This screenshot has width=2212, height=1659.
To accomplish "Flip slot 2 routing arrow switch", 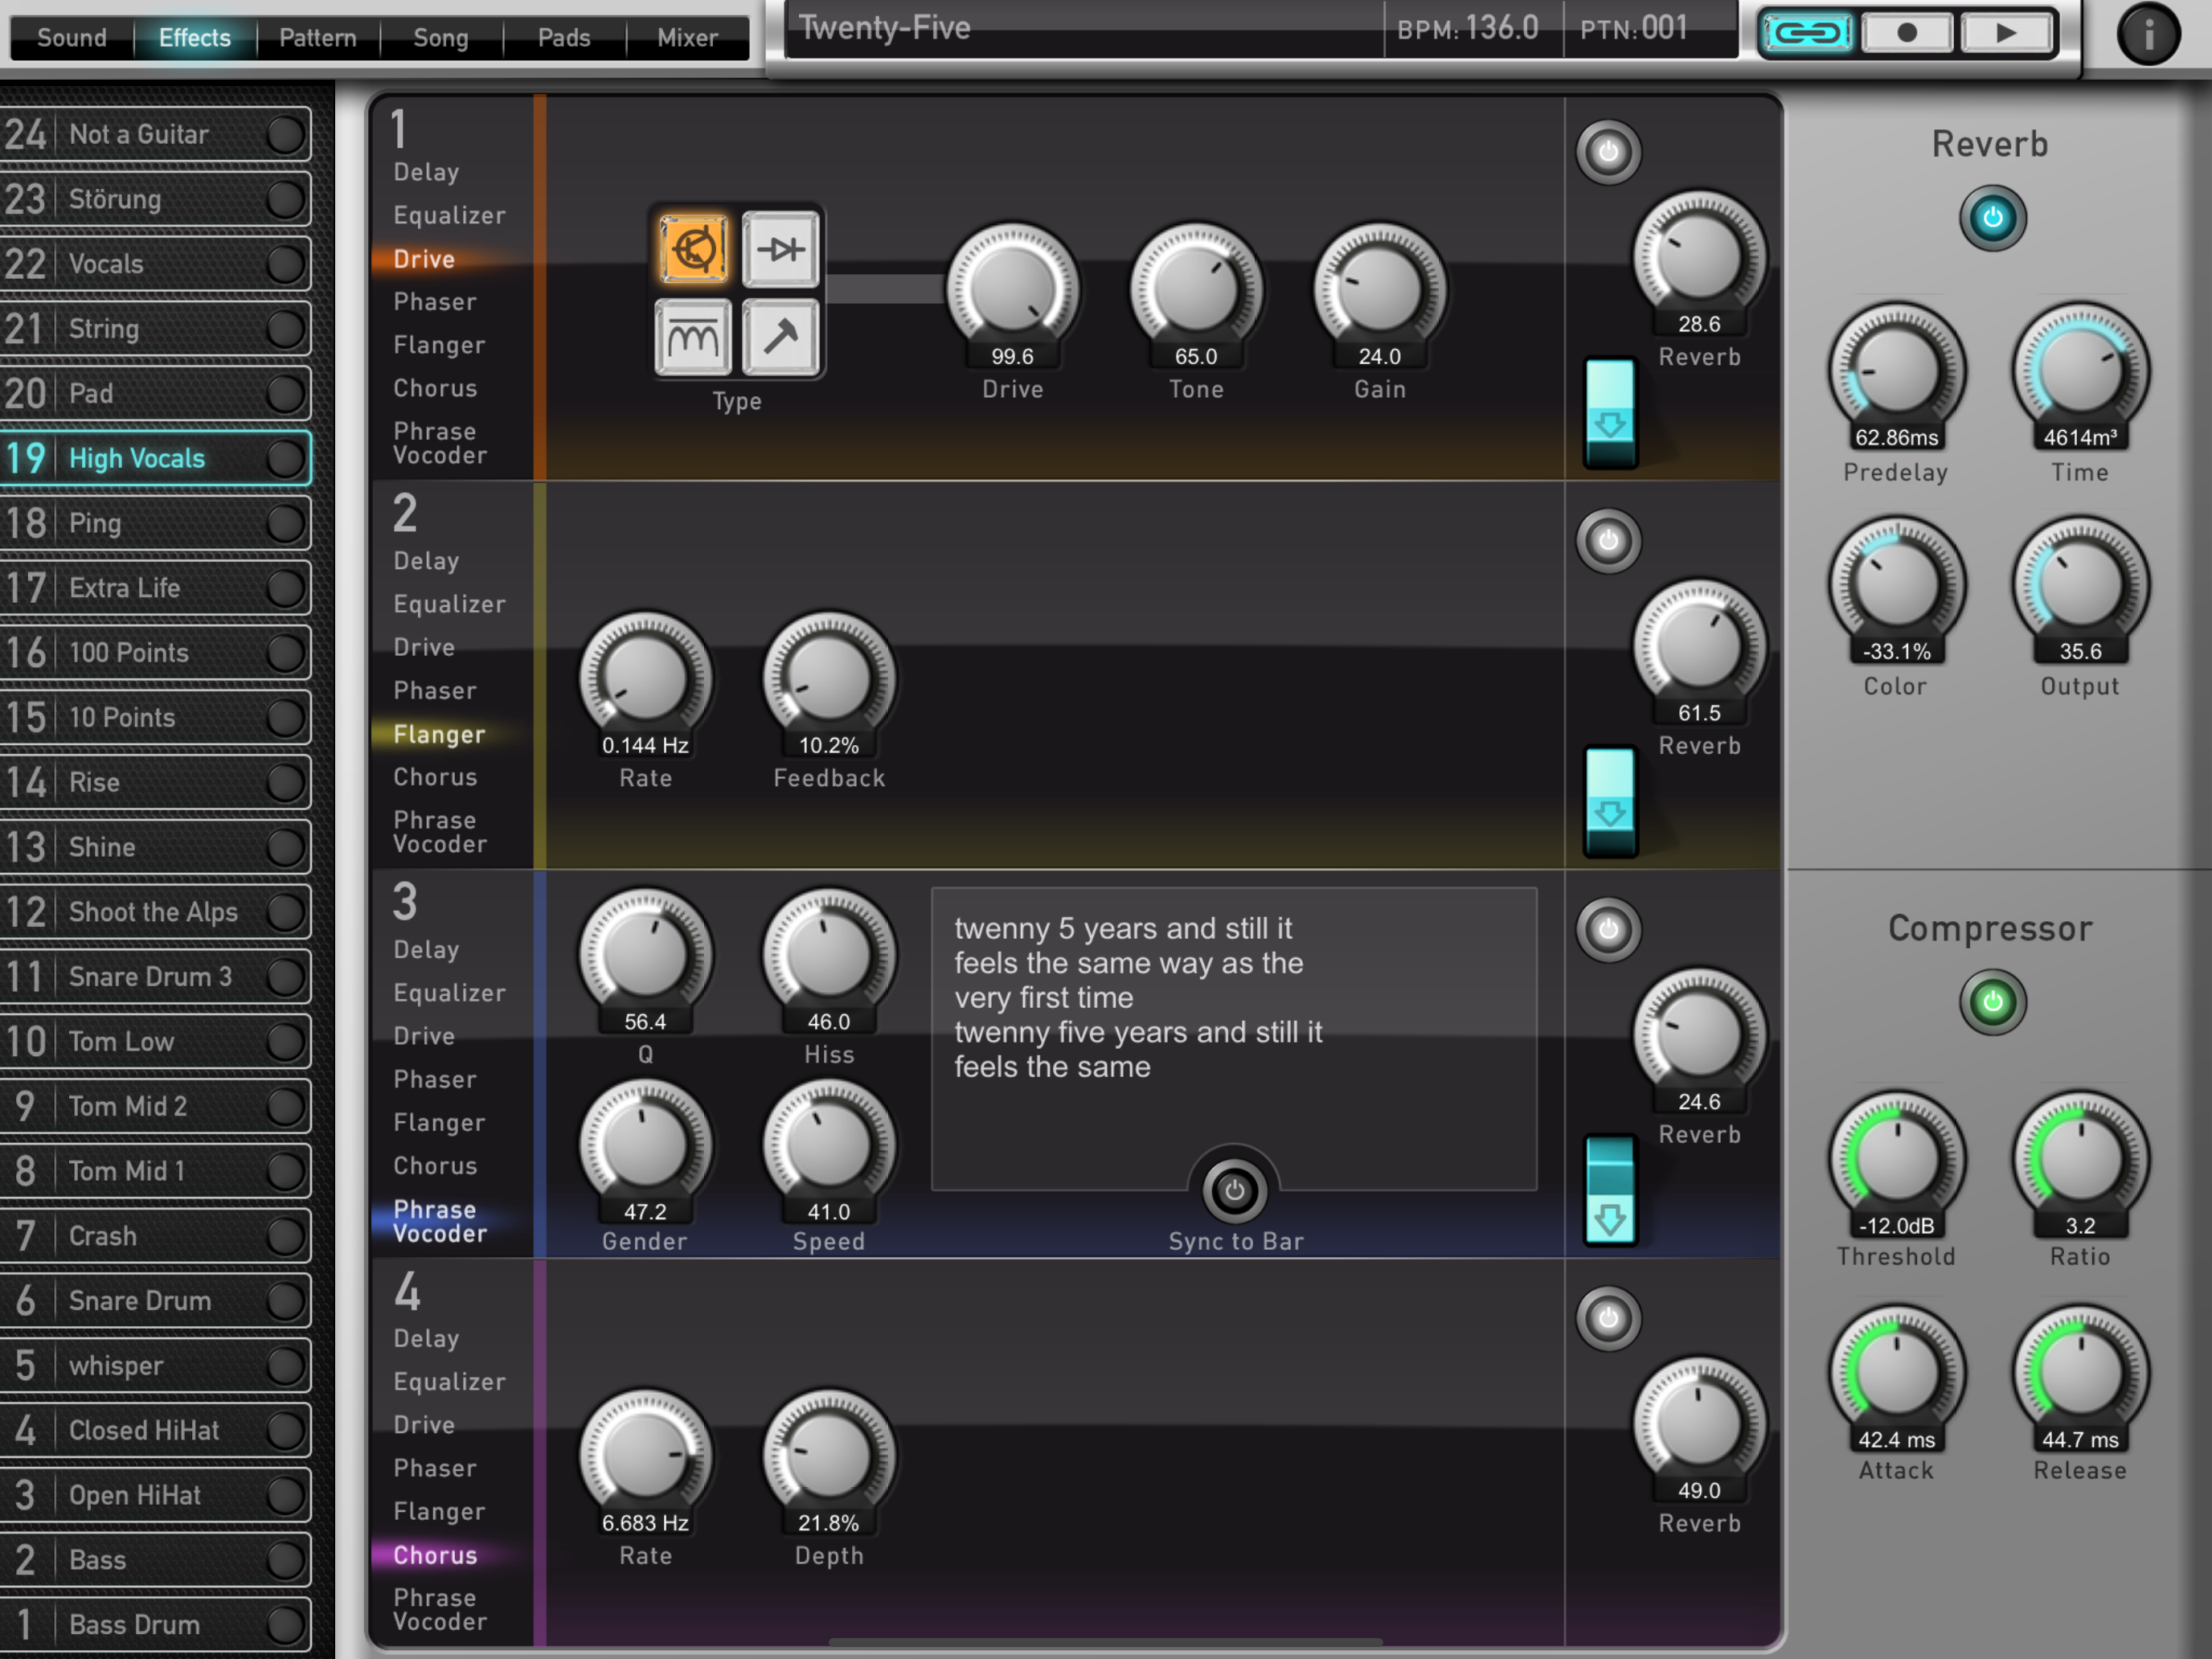I will click(1610, 802).
